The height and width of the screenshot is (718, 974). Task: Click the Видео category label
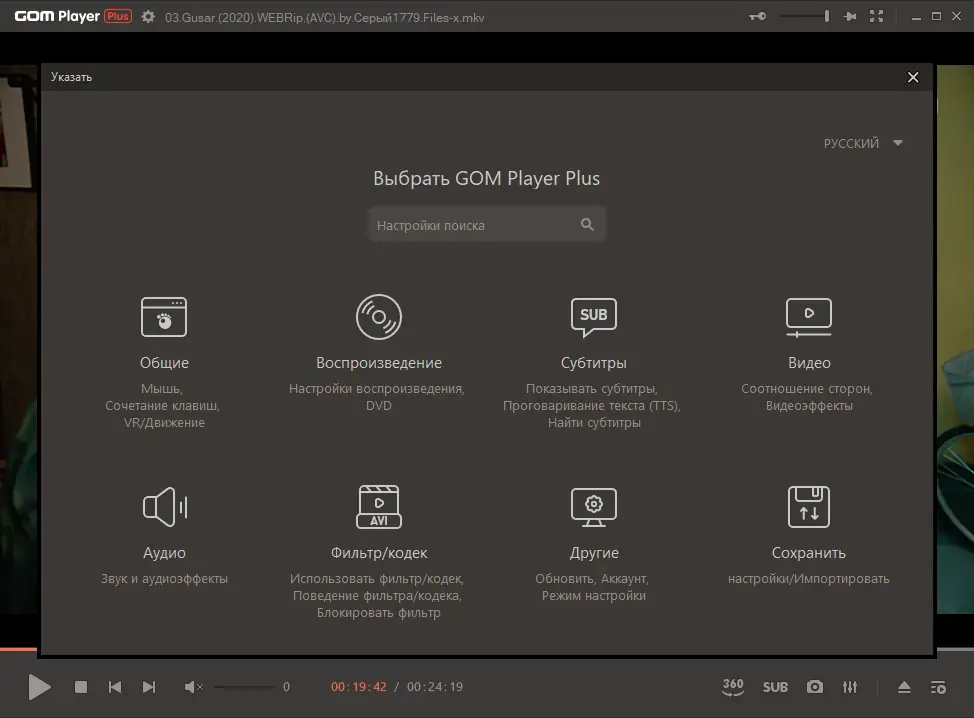(x=809, y=363)
